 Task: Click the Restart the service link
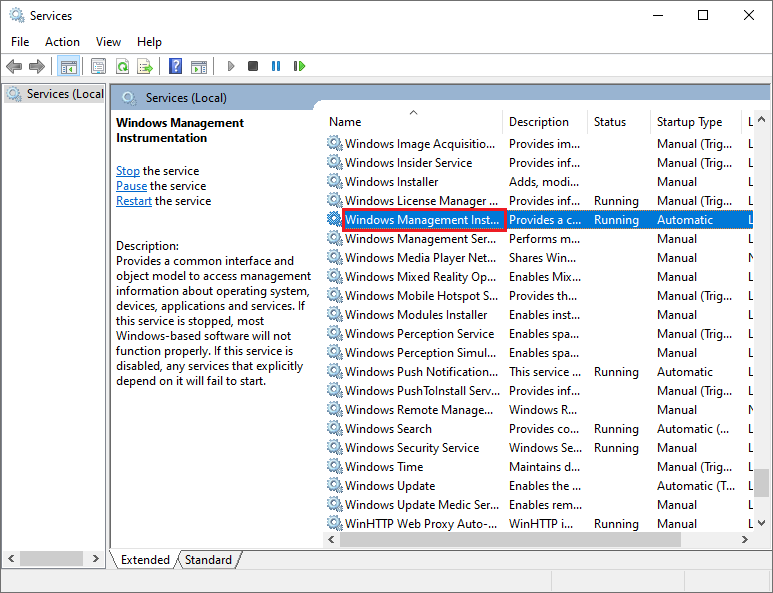[x=134, y=201]
